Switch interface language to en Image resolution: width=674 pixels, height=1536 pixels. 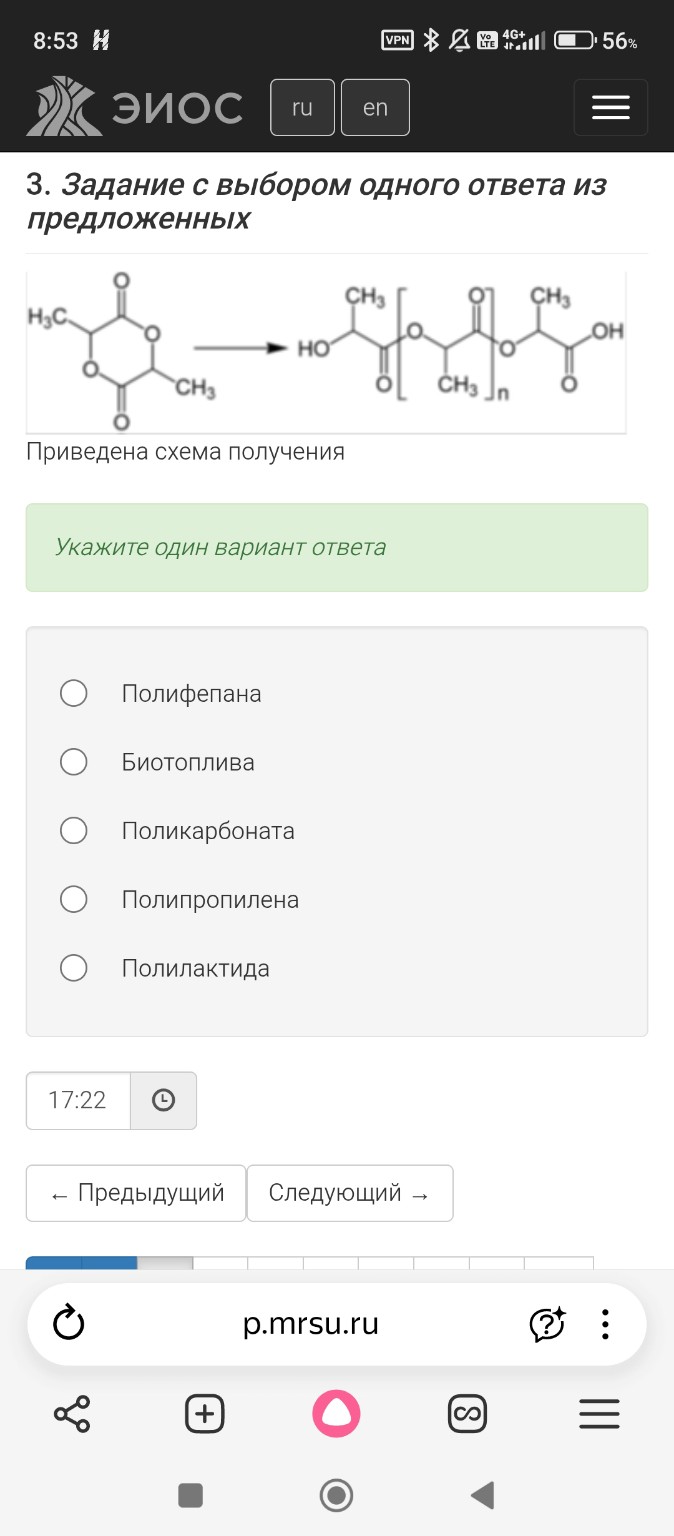(375, 107)
